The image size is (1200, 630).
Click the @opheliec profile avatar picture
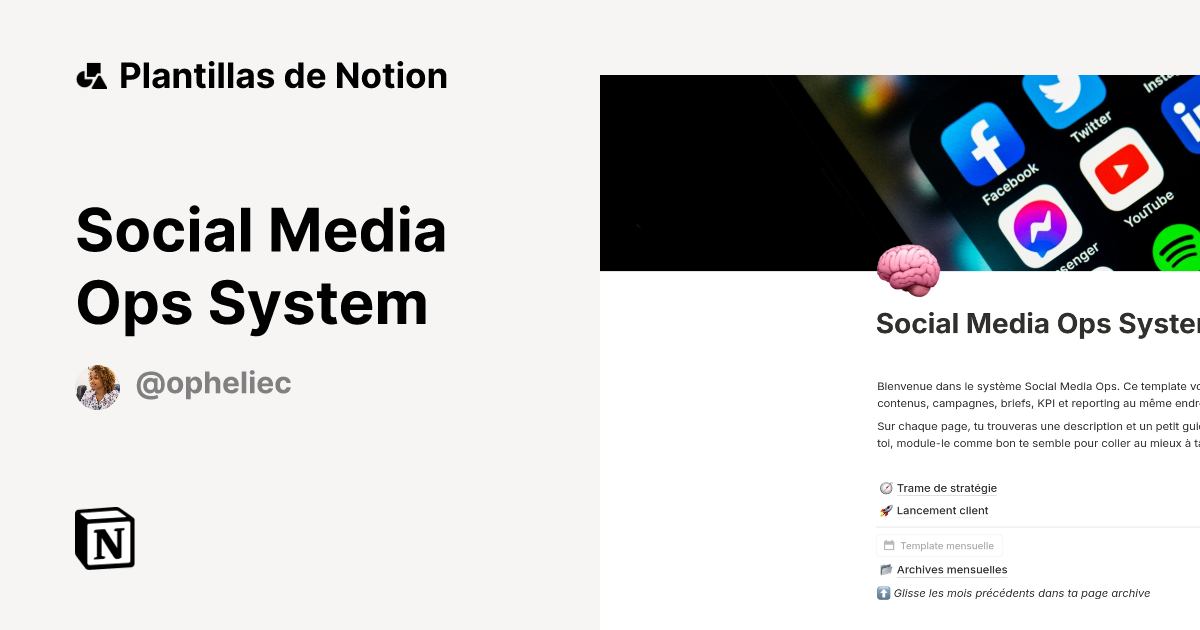tap(97, 387)
